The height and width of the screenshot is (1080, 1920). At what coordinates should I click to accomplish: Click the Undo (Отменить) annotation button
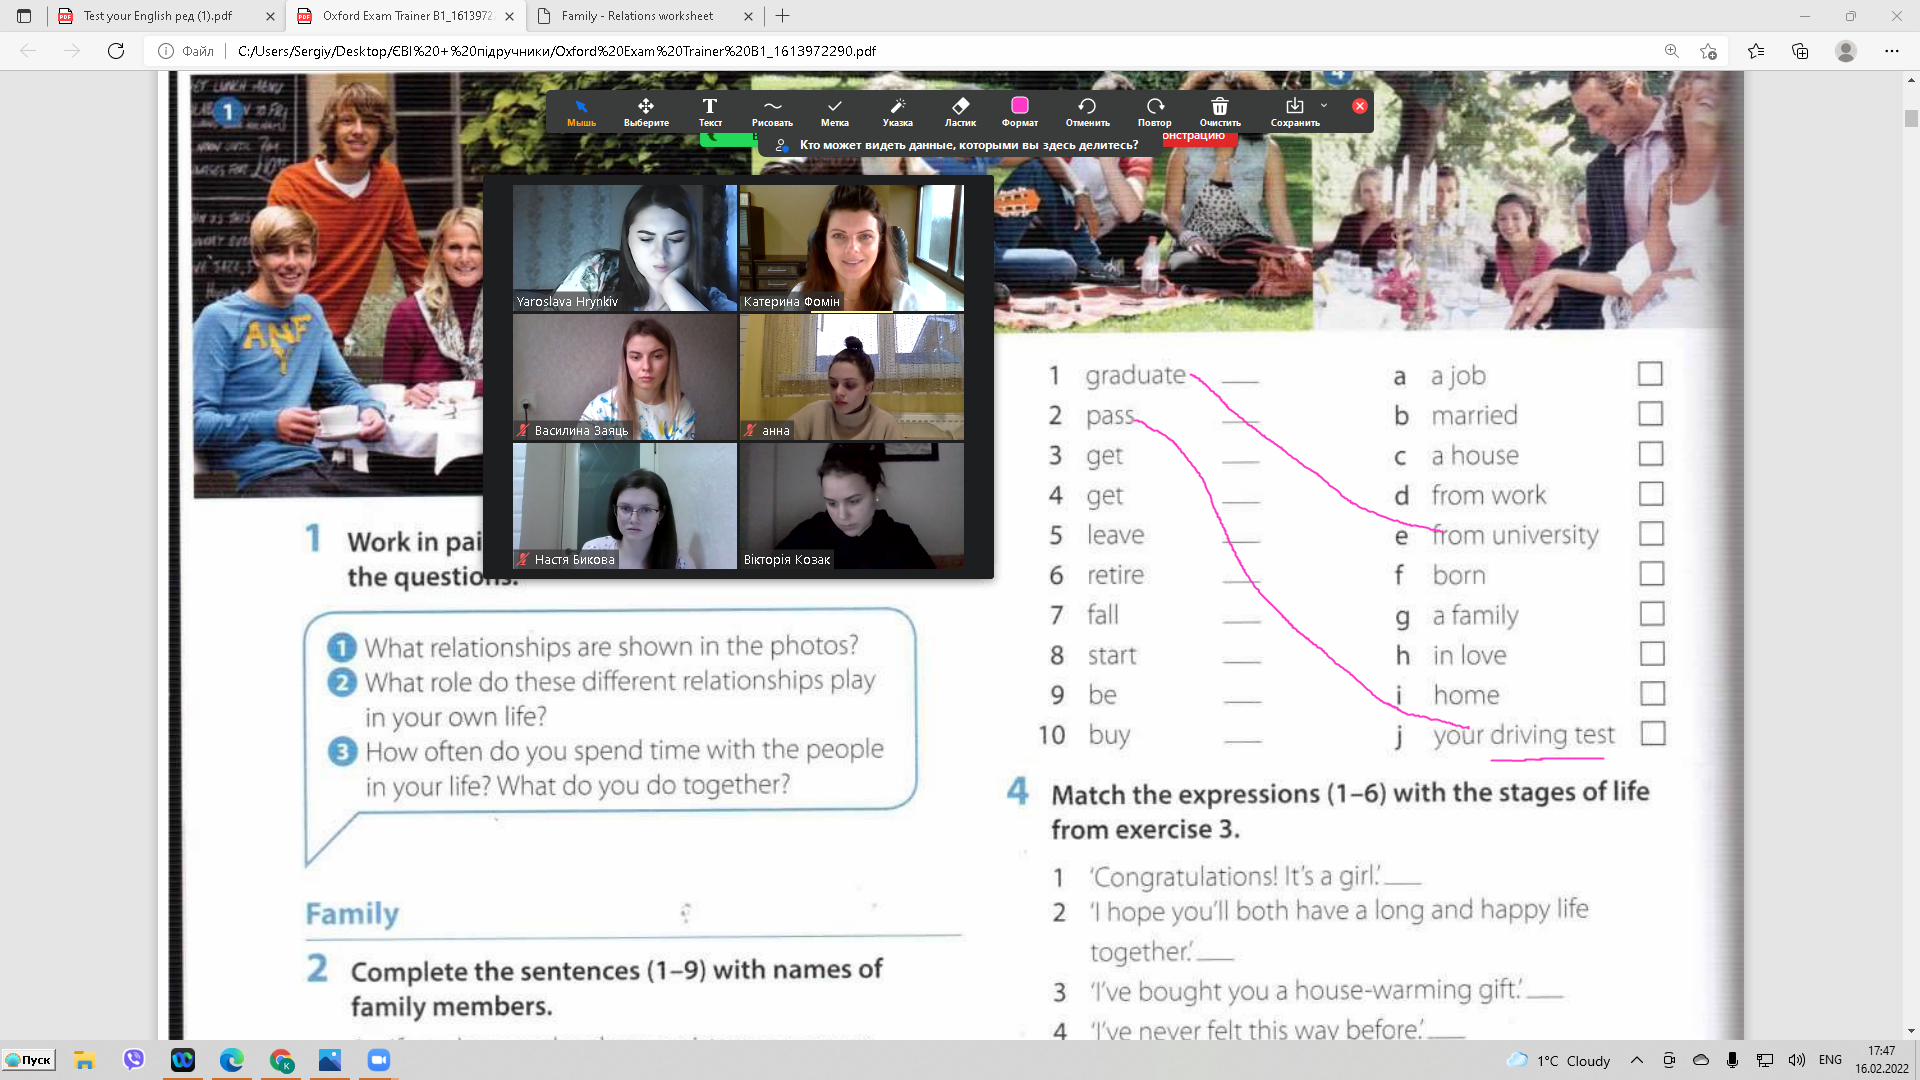point(1087,111)
